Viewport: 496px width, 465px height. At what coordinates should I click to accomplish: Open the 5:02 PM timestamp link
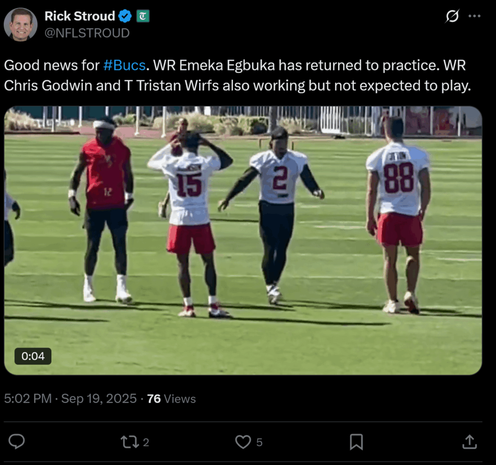pyautogui.click(x=28, y=399)
